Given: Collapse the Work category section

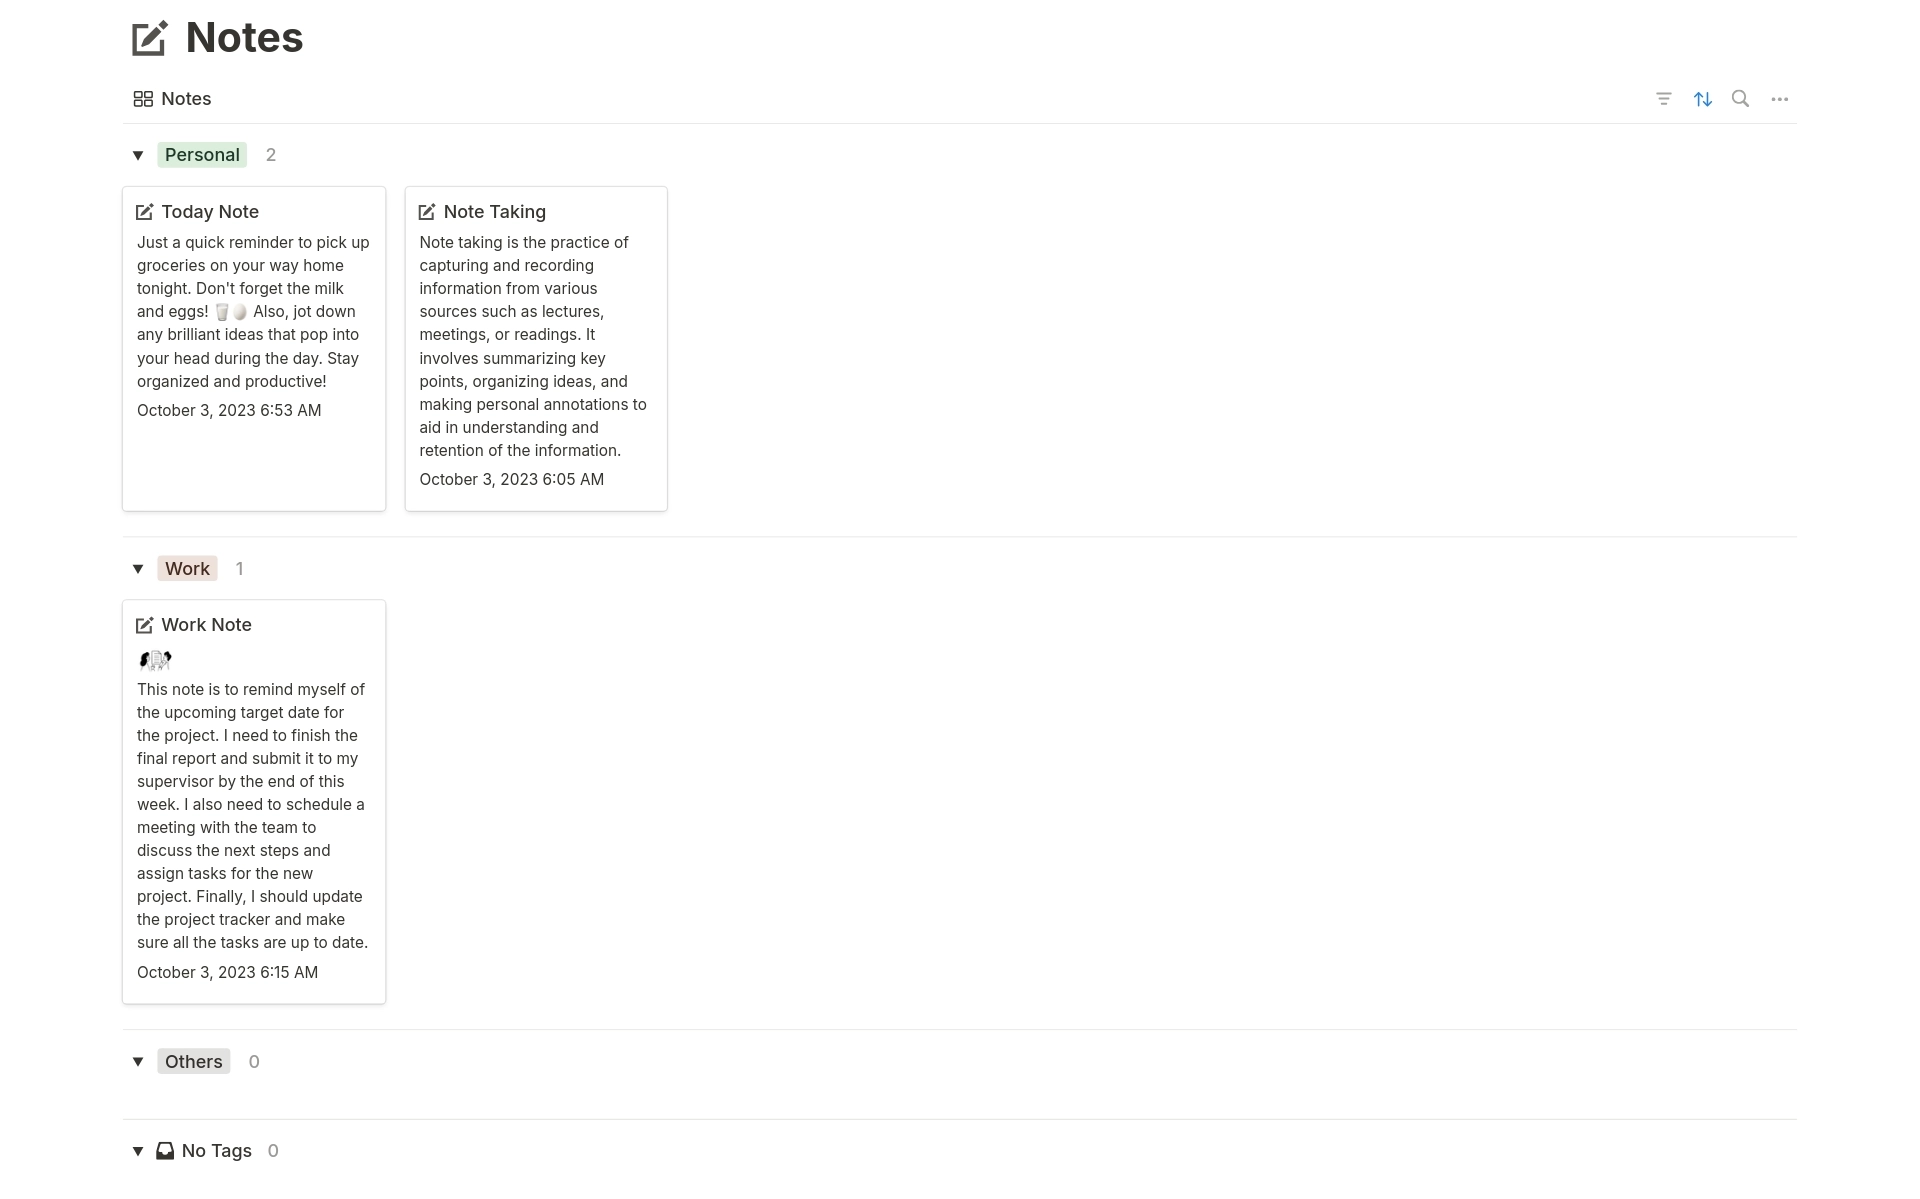Looking at the screenshot, I should (x=137, y=568).
